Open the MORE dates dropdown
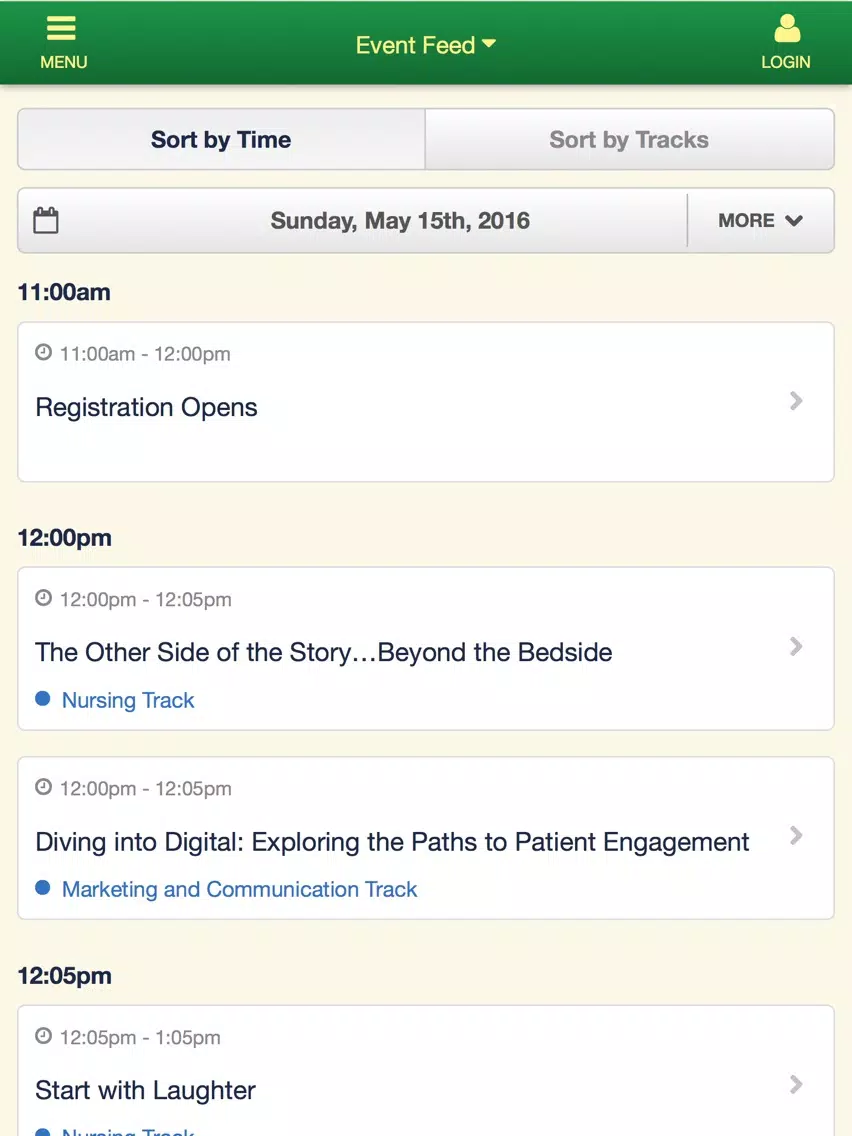This screenshot has width=852, height=1136. 761,220
